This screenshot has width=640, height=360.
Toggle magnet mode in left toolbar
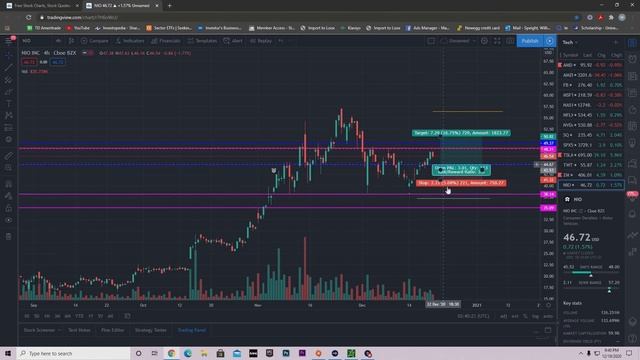[8, 184]
